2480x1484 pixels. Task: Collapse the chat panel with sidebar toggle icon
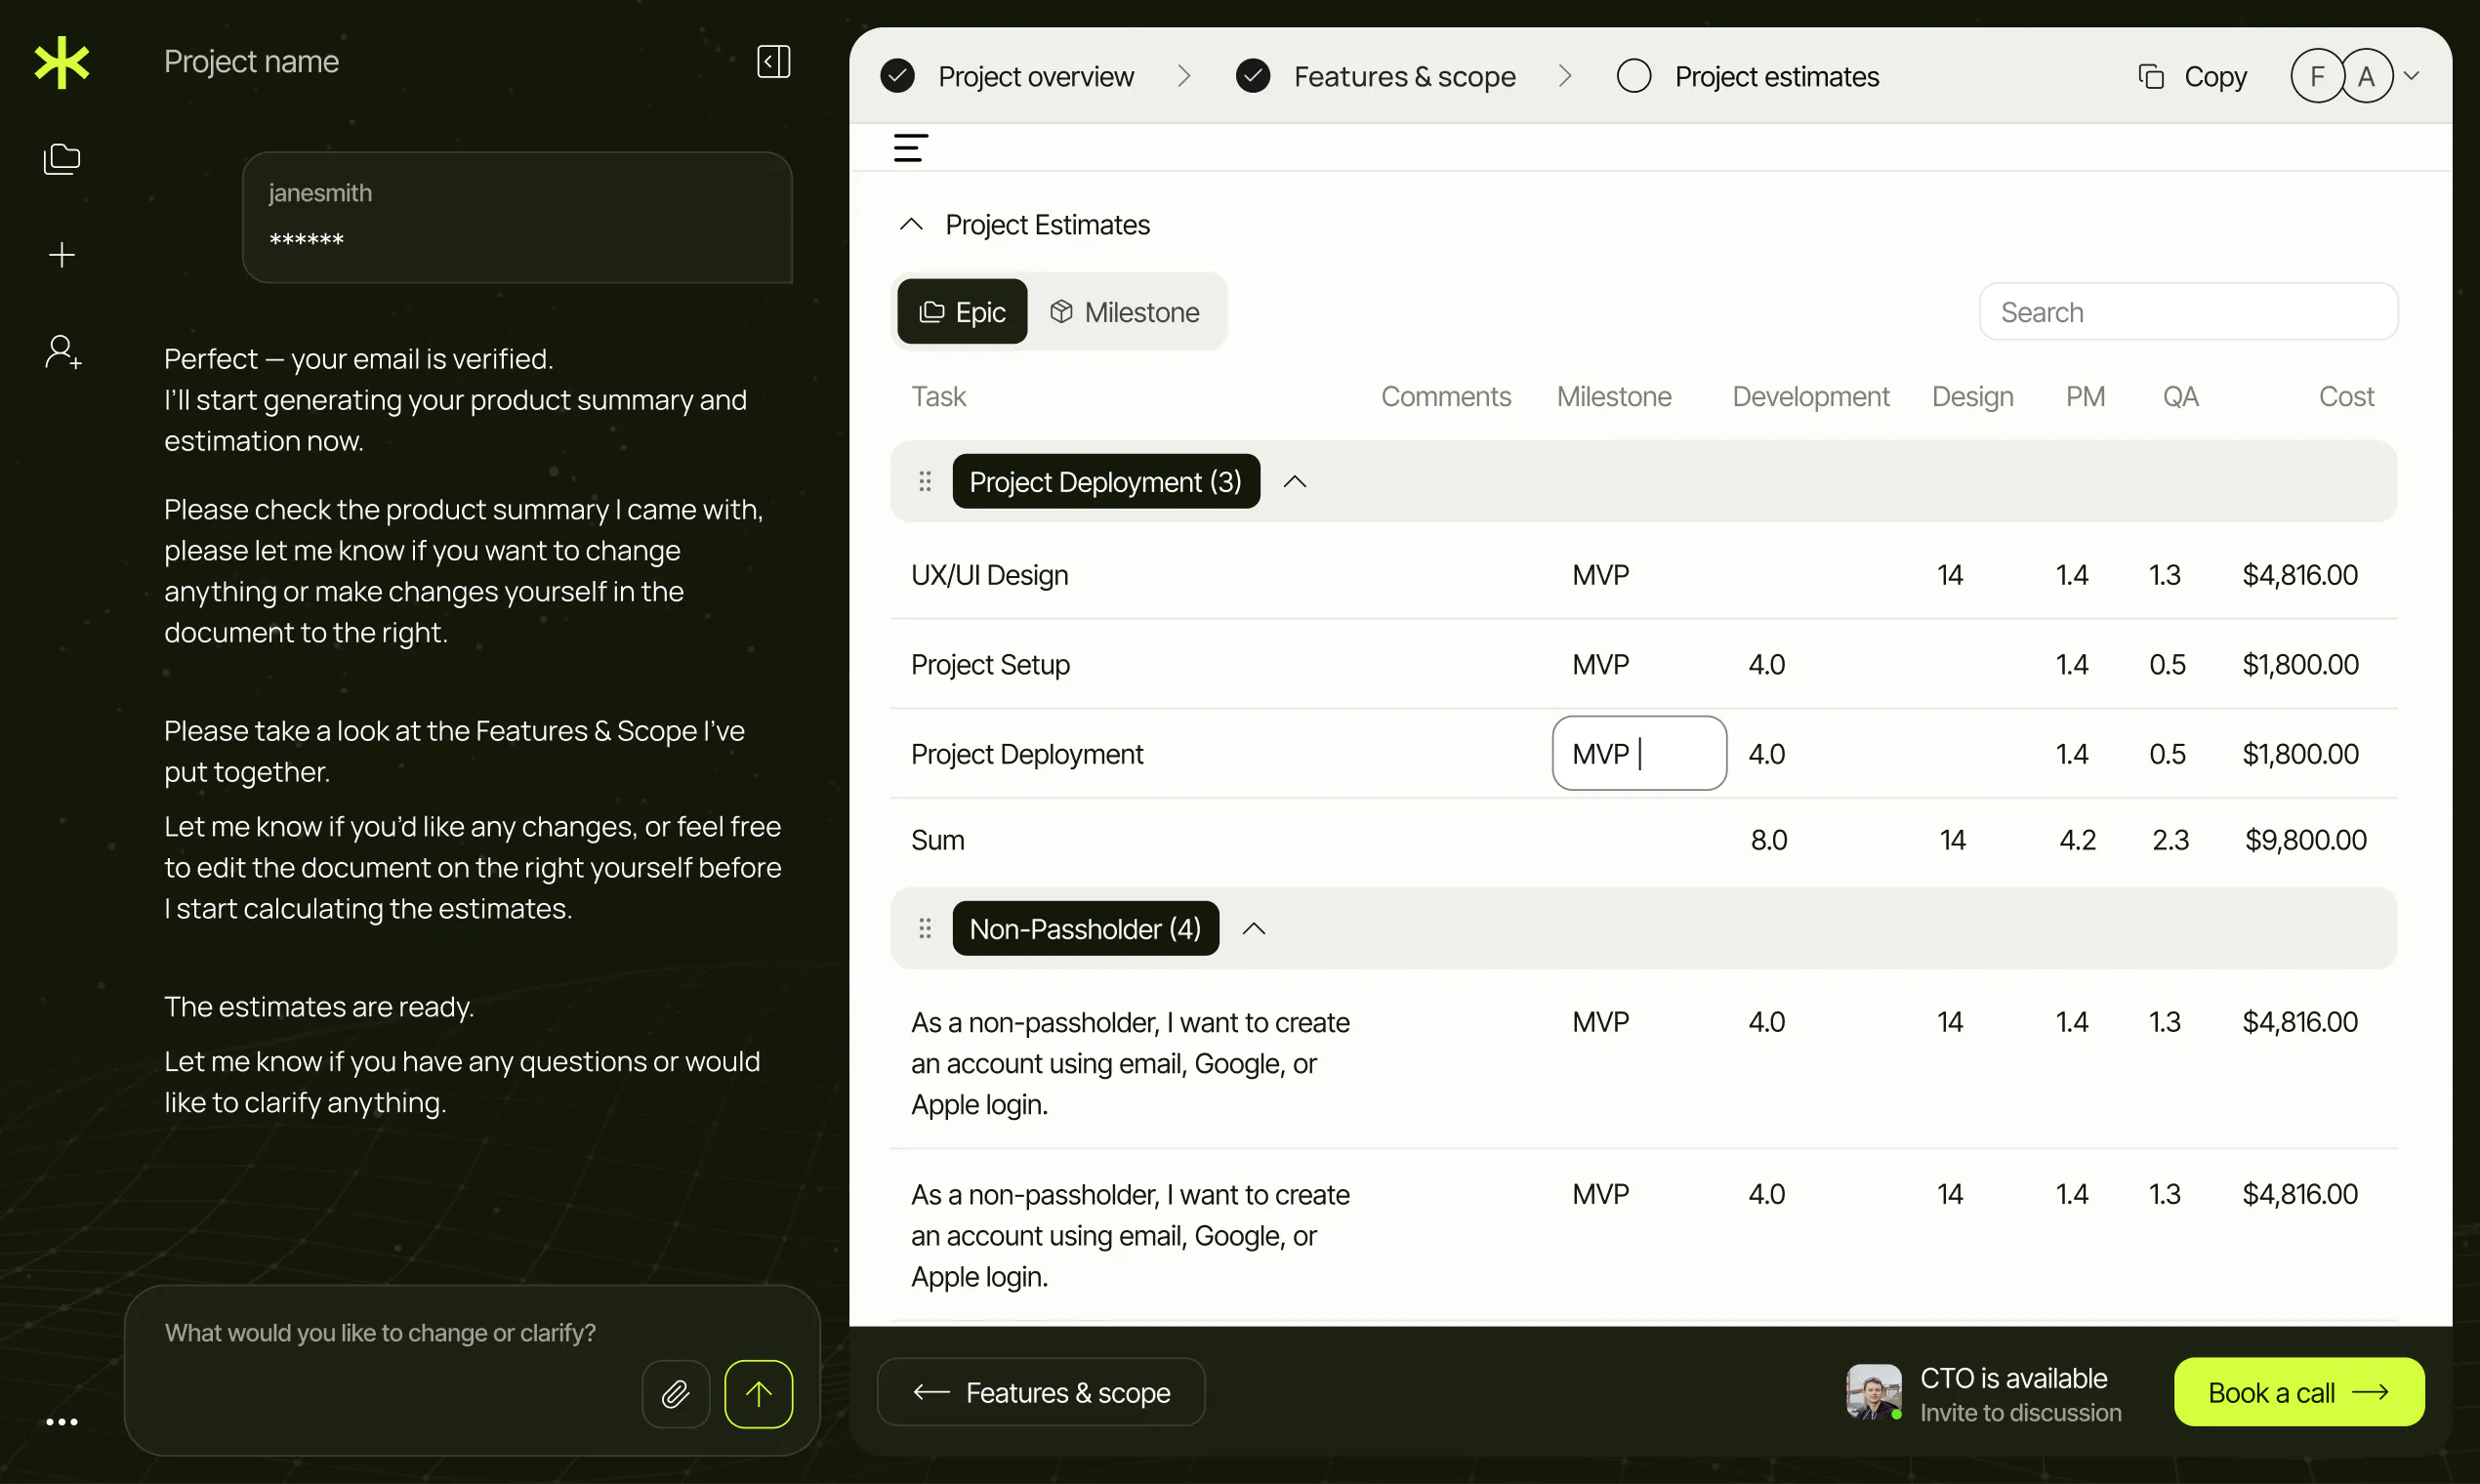click(x=773, y=62)
